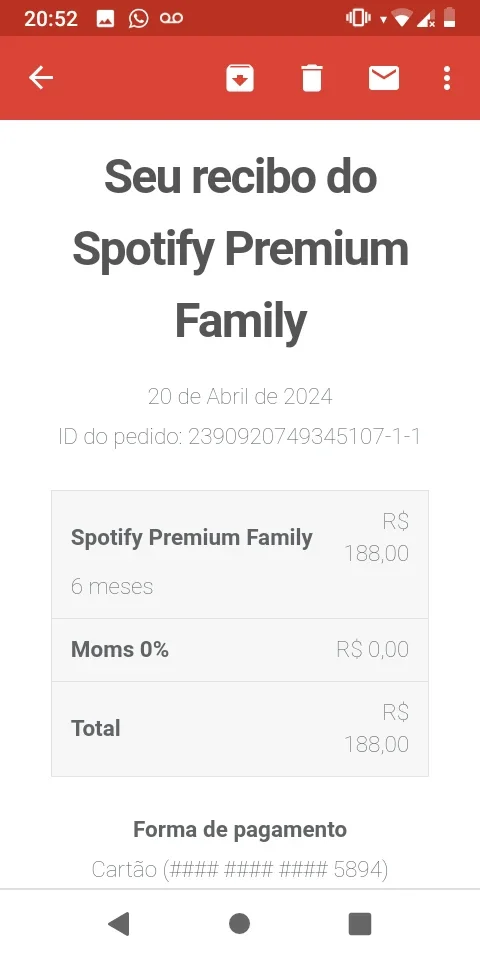Tap the Spotify Premium Family line item
Viewport: 480px width, 960px height.
tap(240, 555)
